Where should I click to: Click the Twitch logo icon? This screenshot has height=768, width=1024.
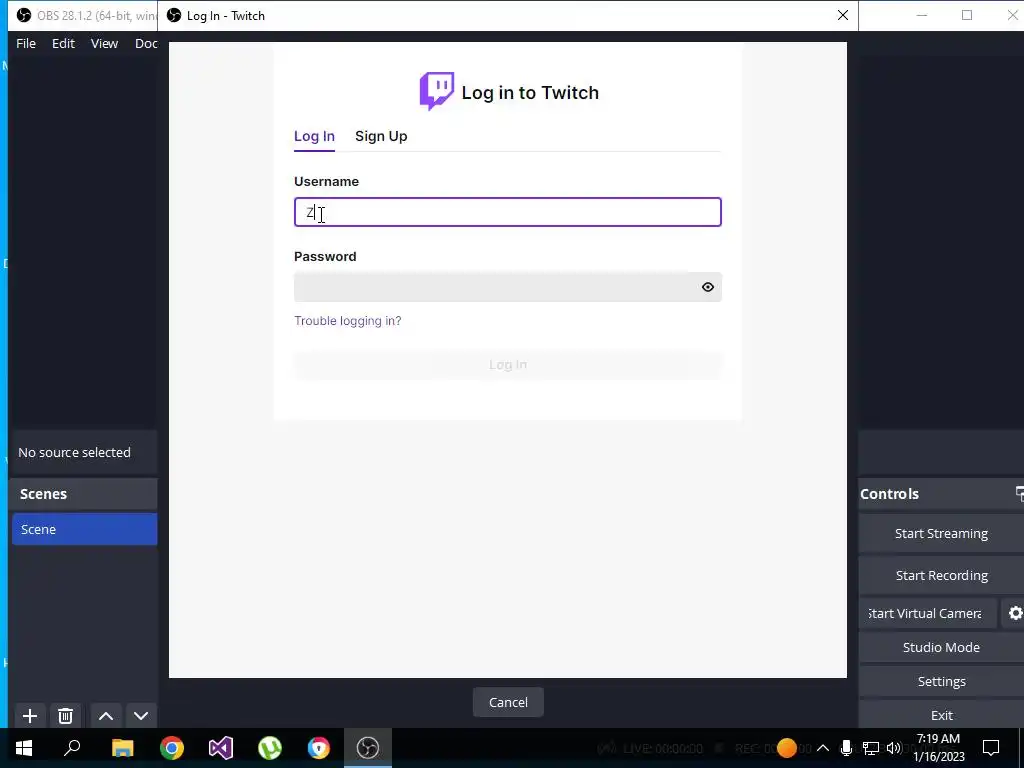point(436,91)
